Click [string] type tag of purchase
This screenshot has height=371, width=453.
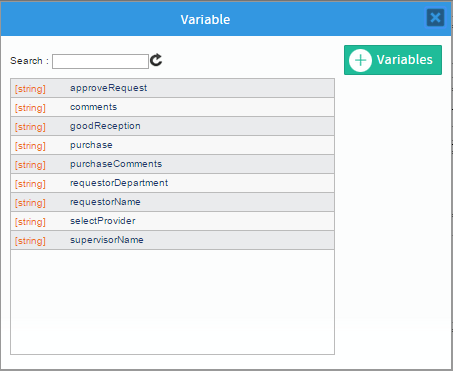pyautogui.click(x=30, y=146)
